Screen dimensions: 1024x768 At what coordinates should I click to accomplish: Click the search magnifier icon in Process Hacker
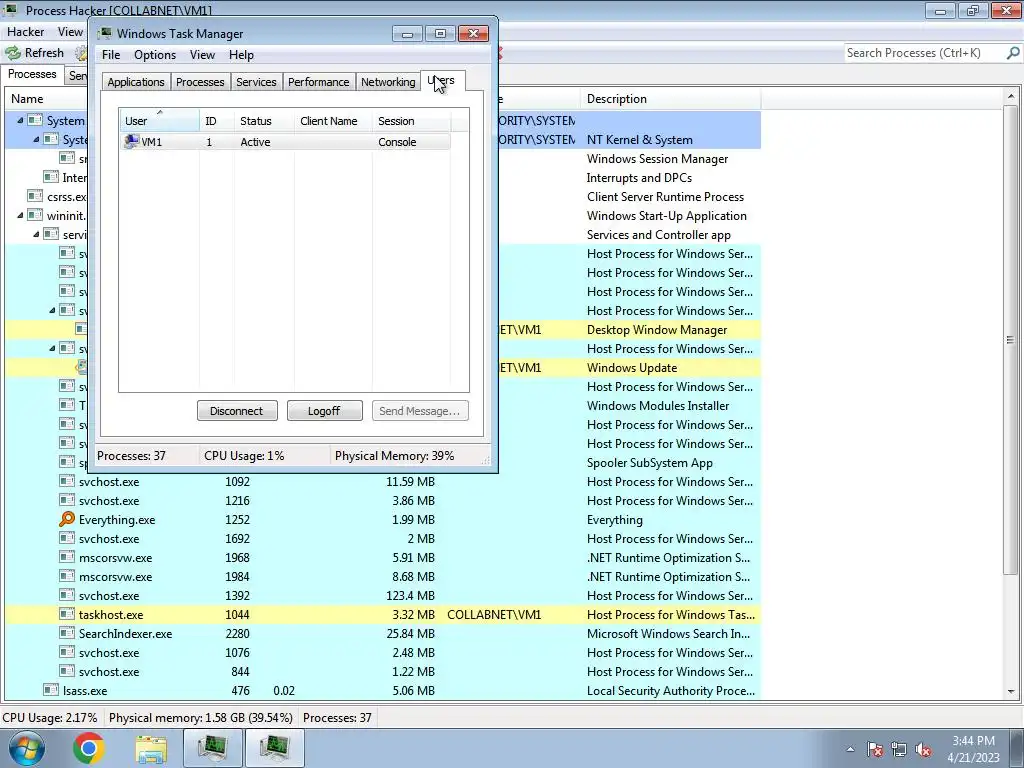[1013, 53]
